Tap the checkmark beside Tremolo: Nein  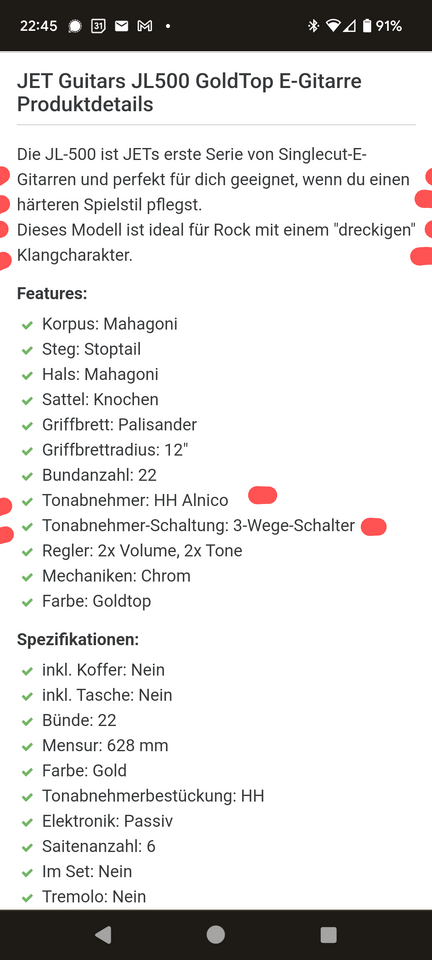(27, 898)
